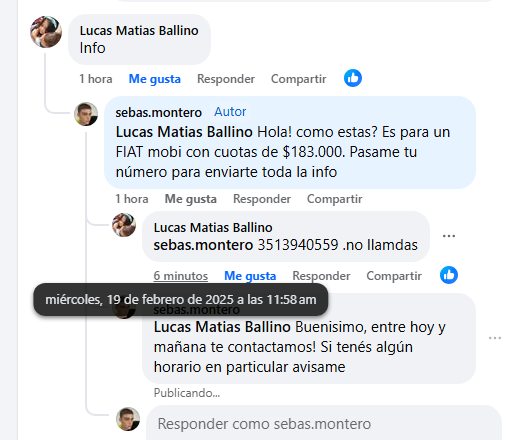The width and height of the screenshot is (515, 440).
Task: Click Compartir under the FIAT mobi reply
Action: coord(335,199)
